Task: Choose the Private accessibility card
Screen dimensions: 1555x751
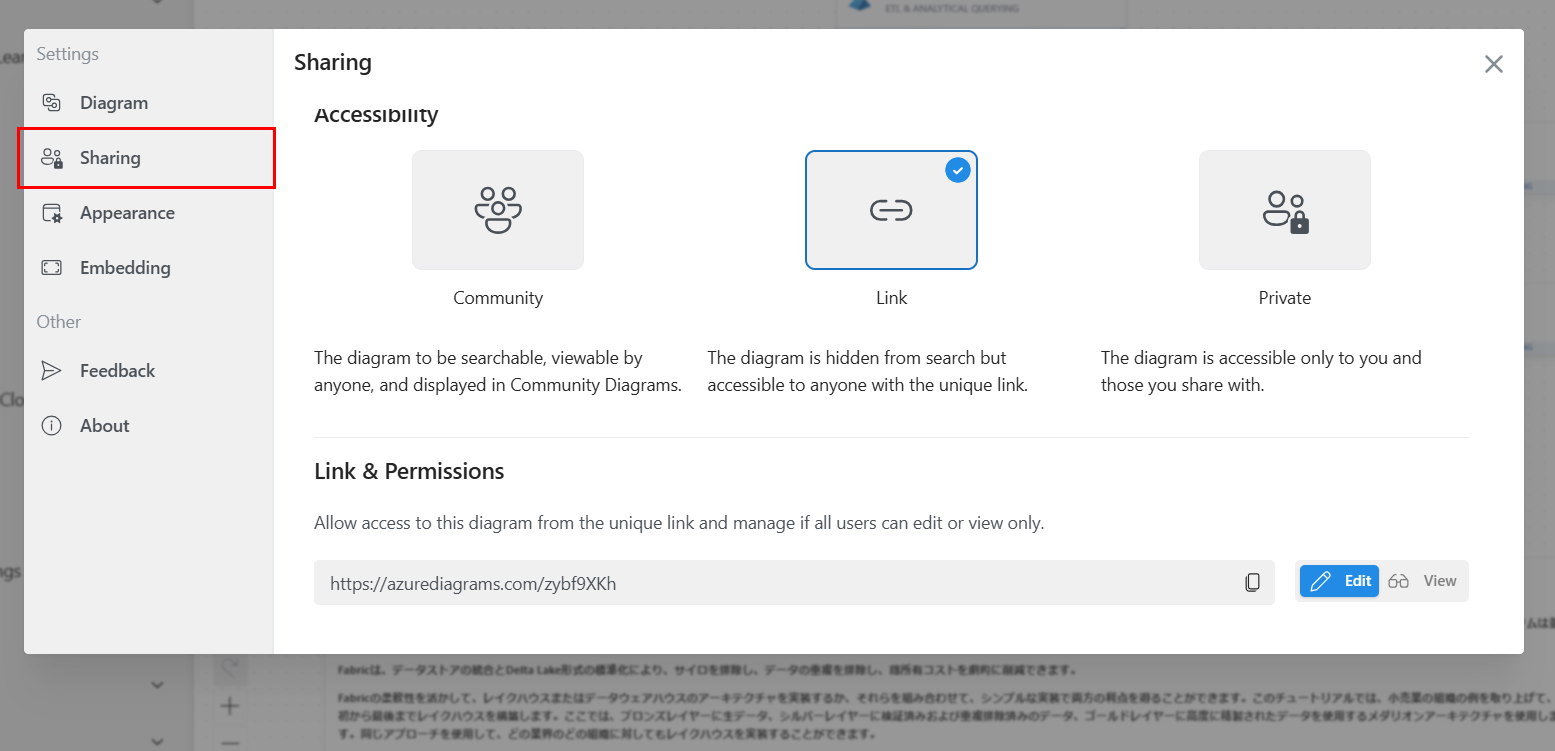Action: [1284, 210]
